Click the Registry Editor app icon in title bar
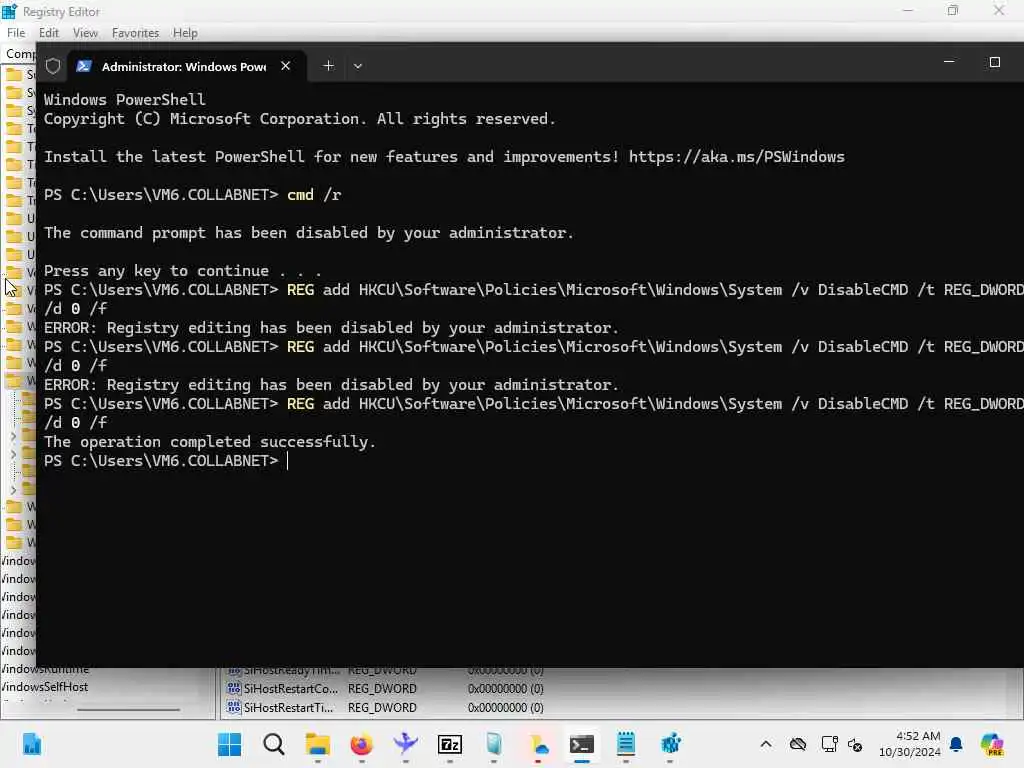The width and height of the screenshot is (1024, 768). (x=9, y=11)
